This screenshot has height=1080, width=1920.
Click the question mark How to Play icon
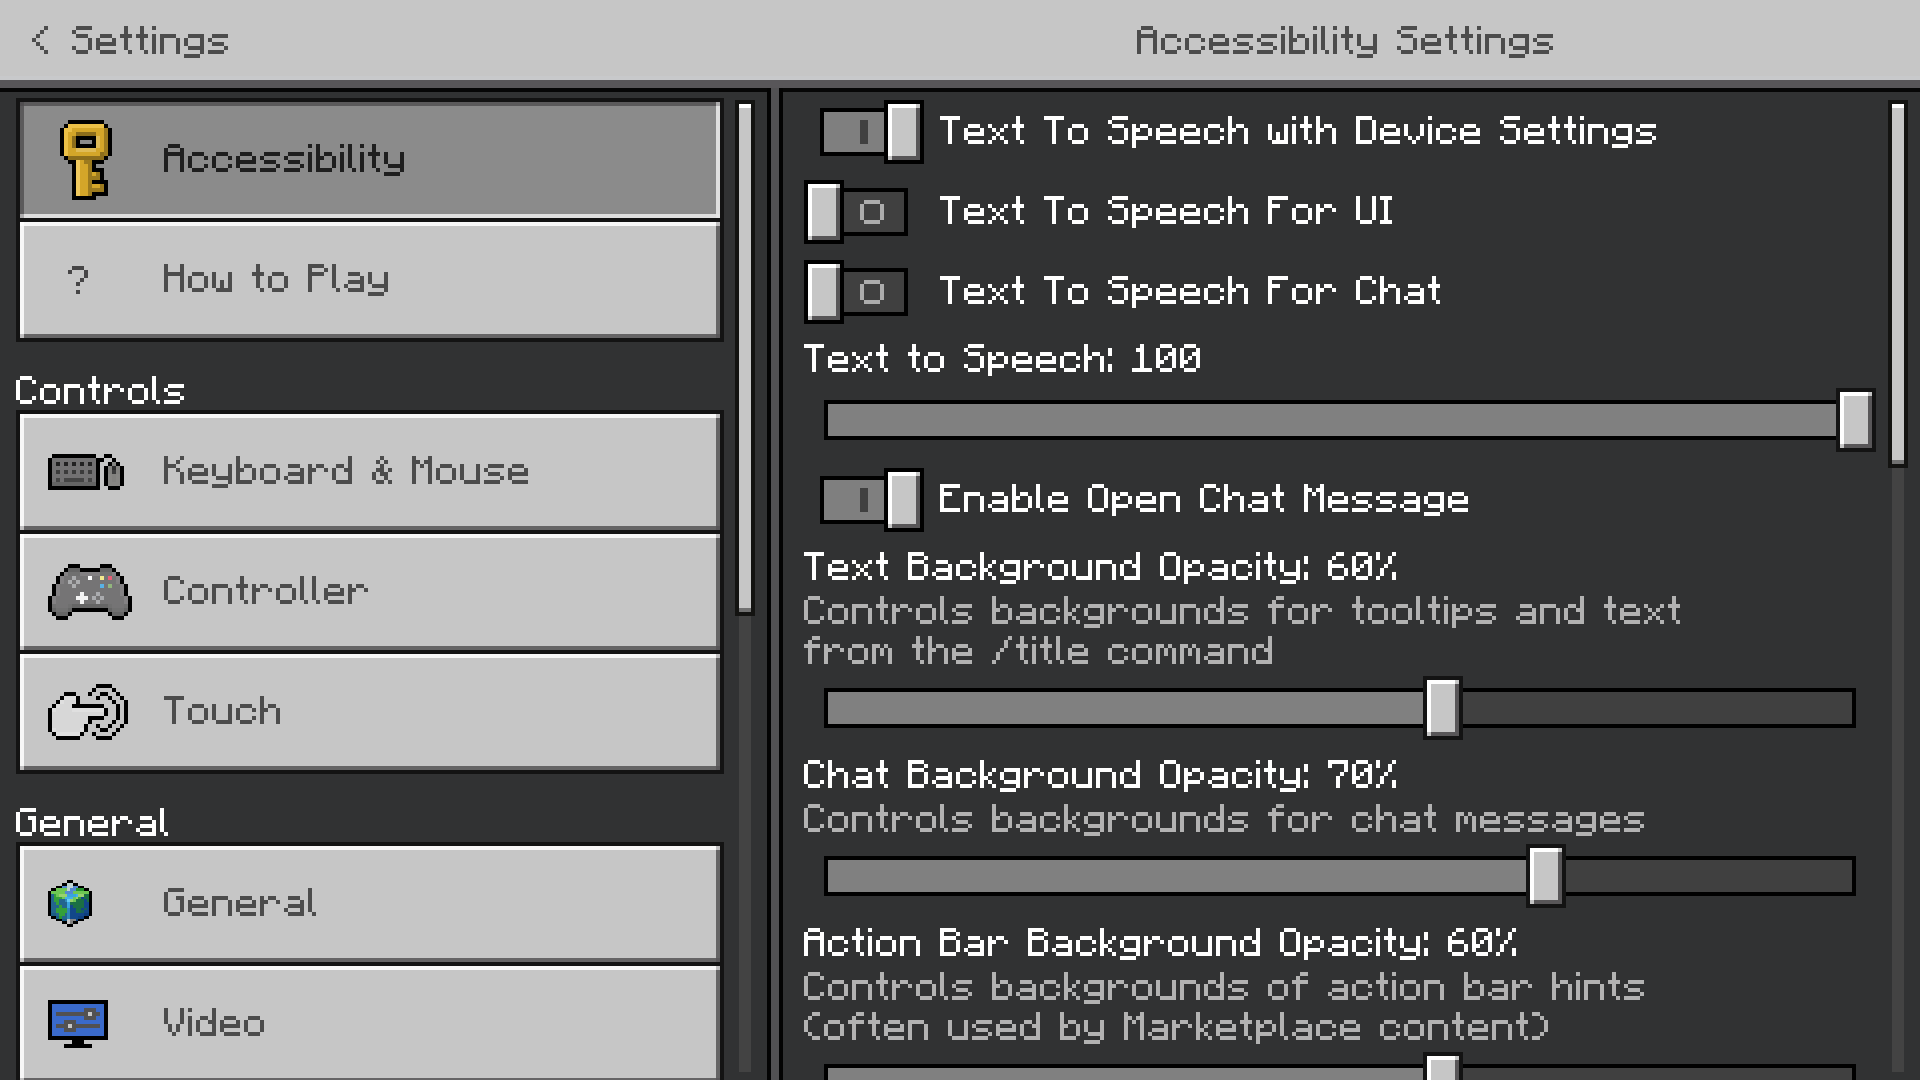click(78, 280)
